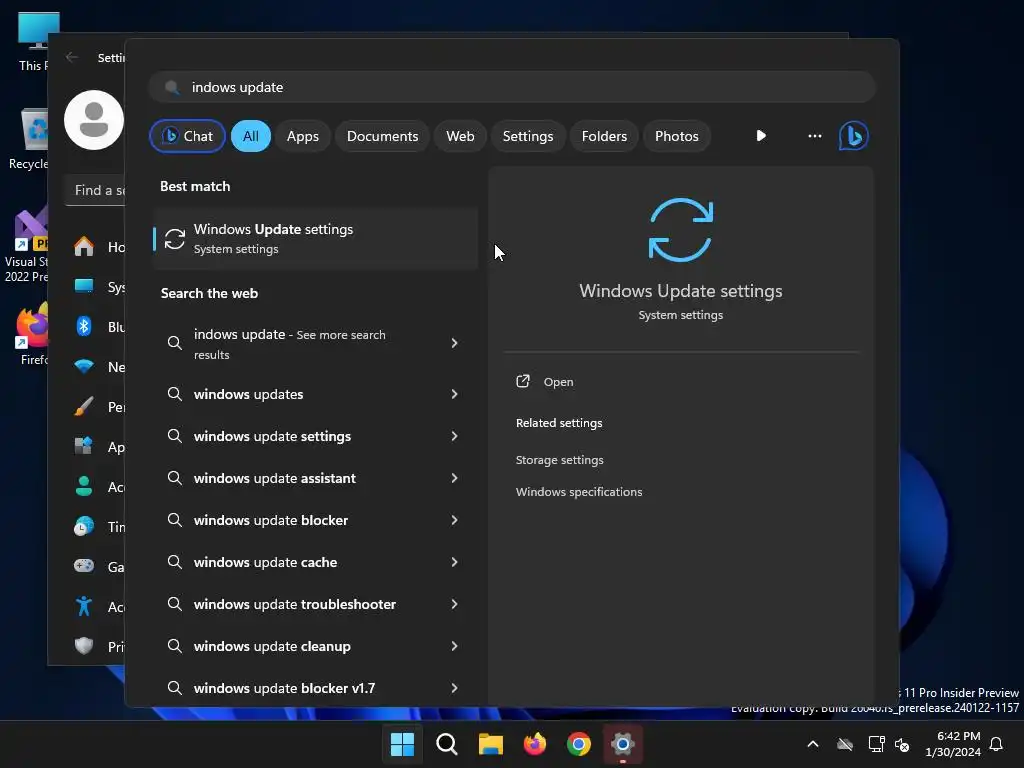The width and height of the screenshot is (1024, 768).
Task: Select the System icon in Settings sidebar
Action: pyautogui.click(x=84, y=286)
